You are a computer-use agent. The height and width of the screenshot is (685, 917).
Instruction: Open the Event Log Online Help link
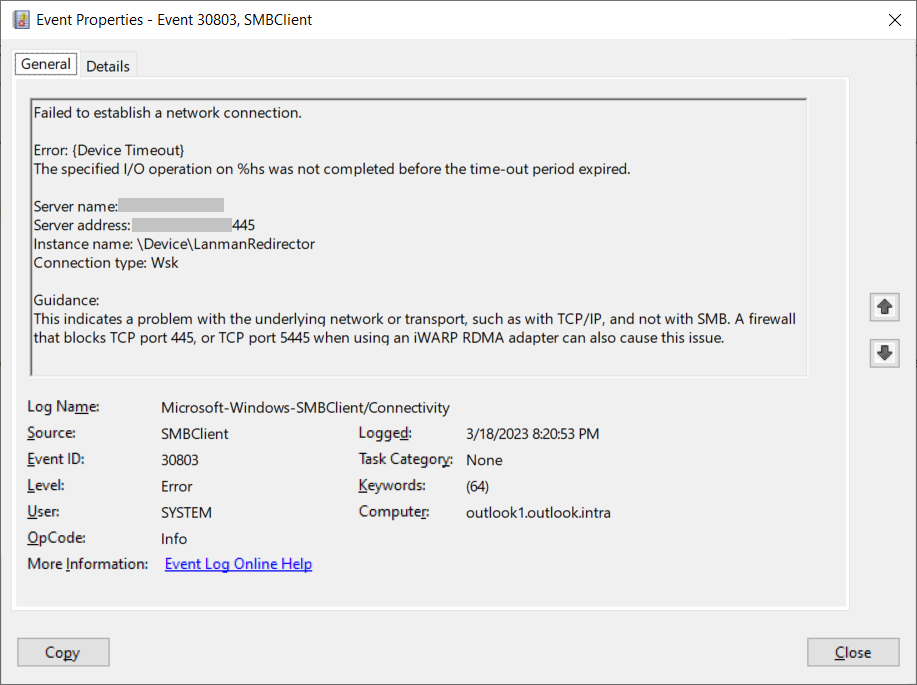[x=238, y=563]
